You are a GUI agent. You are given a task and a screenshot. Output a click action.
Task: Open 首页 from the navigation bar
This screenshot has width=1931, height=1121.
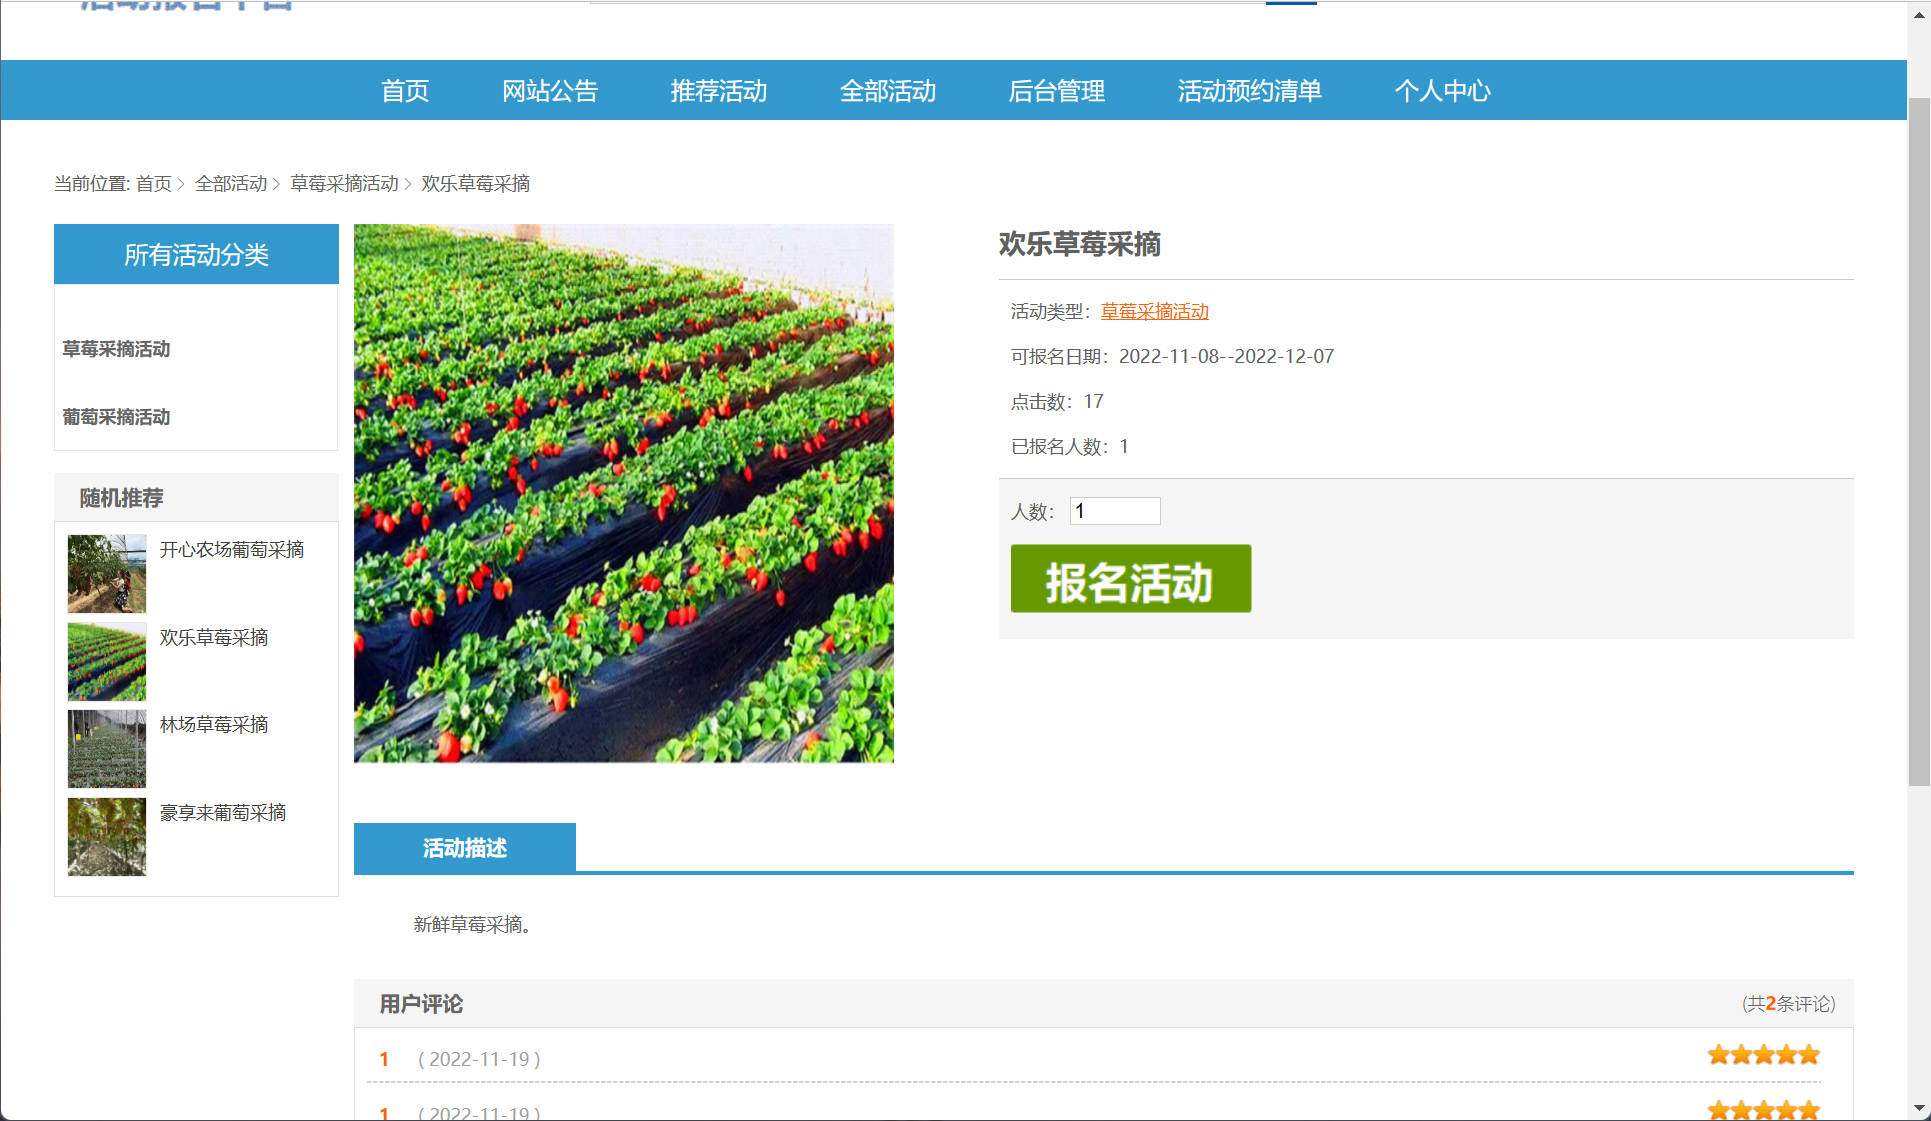pos(404,91)
